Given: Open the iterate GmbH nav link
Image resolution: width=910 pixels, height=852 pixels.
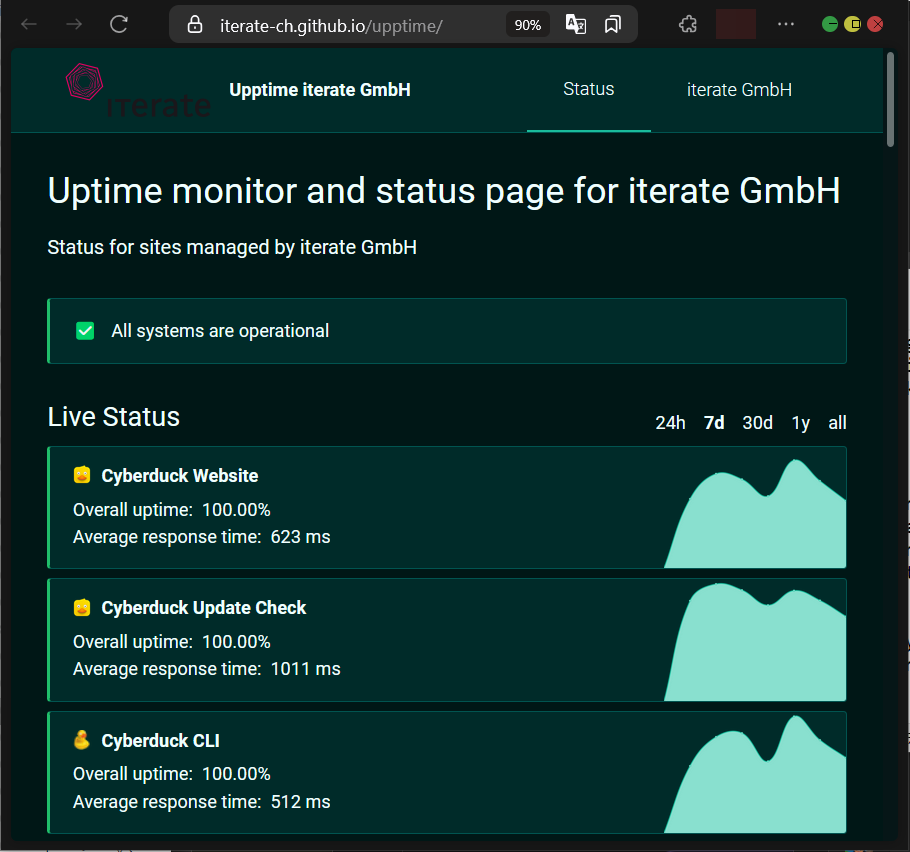Looking at the screenshot, I should pyautogui.click(x=739, y=90).
